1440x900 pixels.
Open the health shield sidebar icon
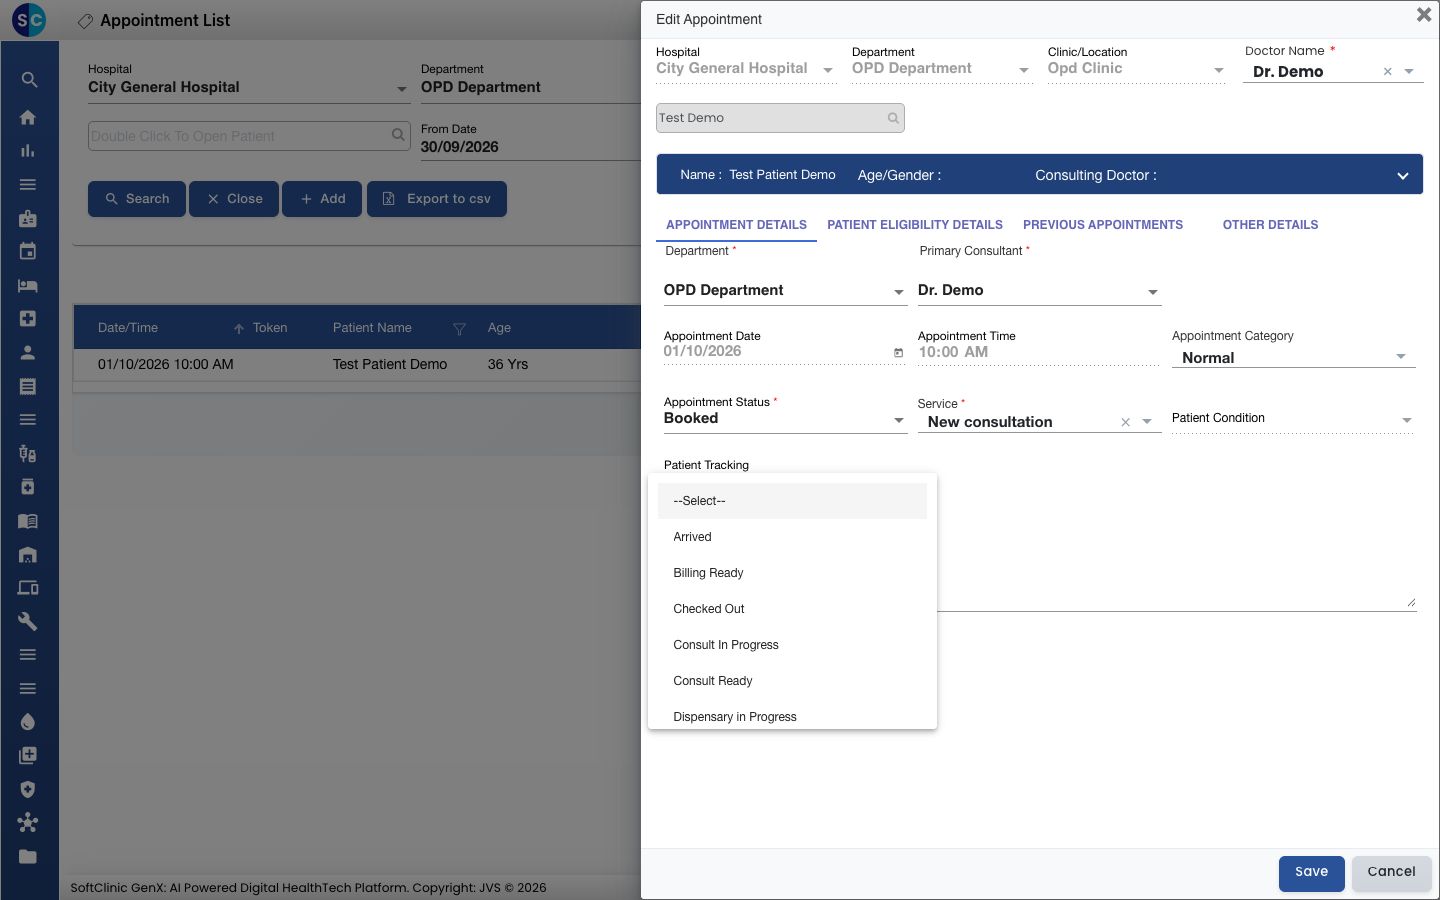tap(28, 790)
